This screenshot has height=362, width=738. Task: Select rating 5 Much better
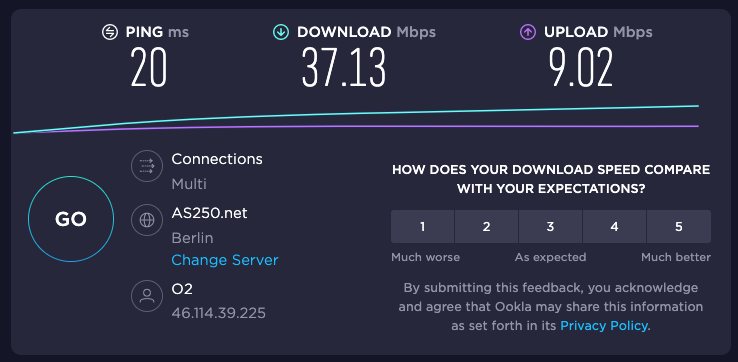click(x=679, y=227)
